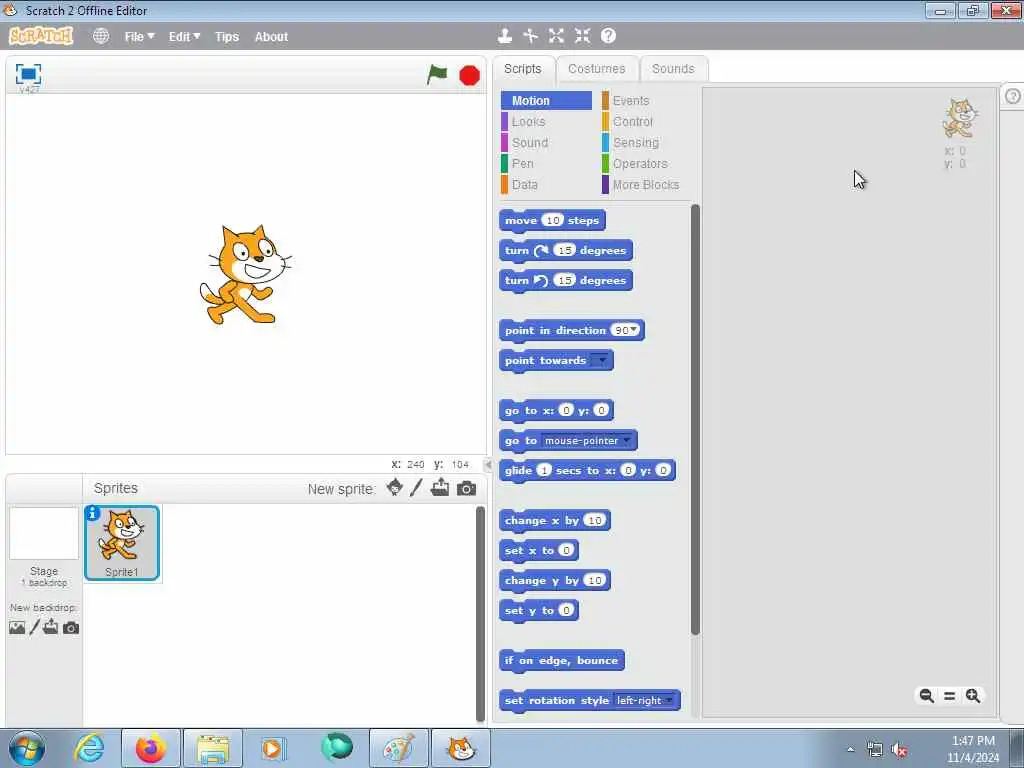Open the scripts area help panel
Image resolution: width=1024 pixels, height=768 pixels.
1012,97
